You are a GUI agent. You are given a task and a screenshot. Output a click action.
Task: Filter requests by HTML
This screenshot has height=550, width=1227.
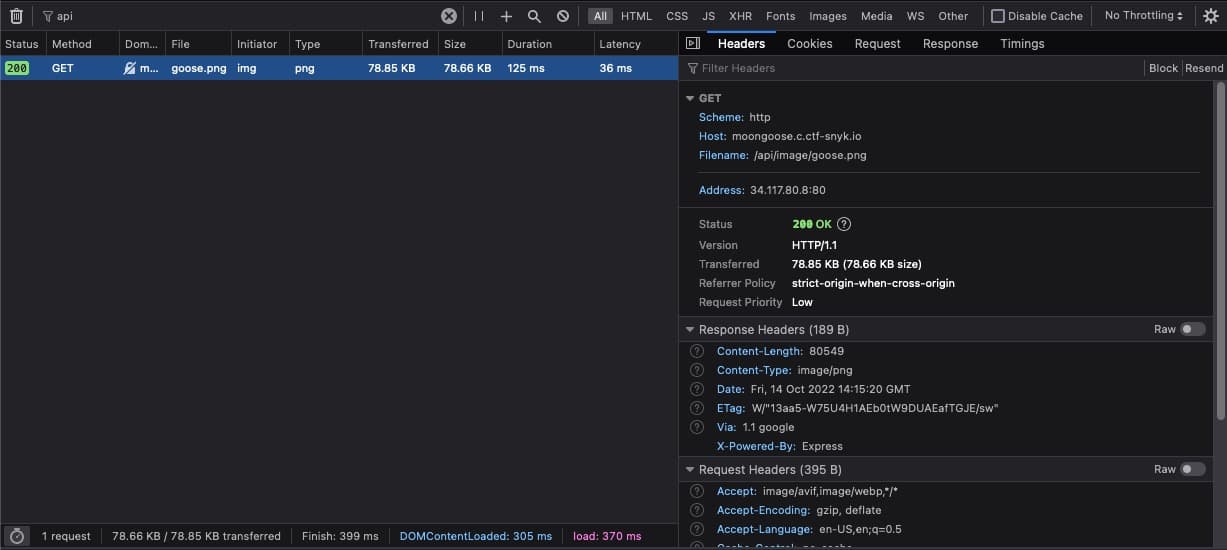[636, 16]
